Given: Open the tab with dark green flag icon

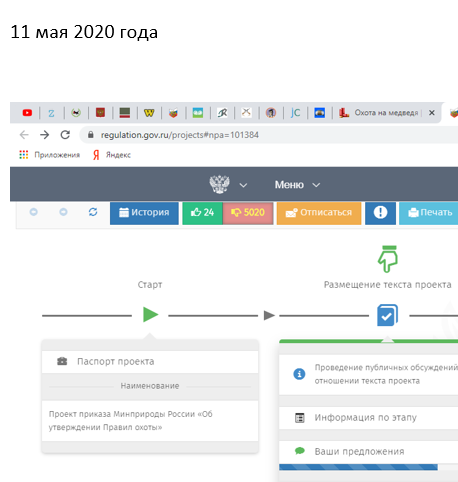Looking at the screenshot, I should click(125, 113).
